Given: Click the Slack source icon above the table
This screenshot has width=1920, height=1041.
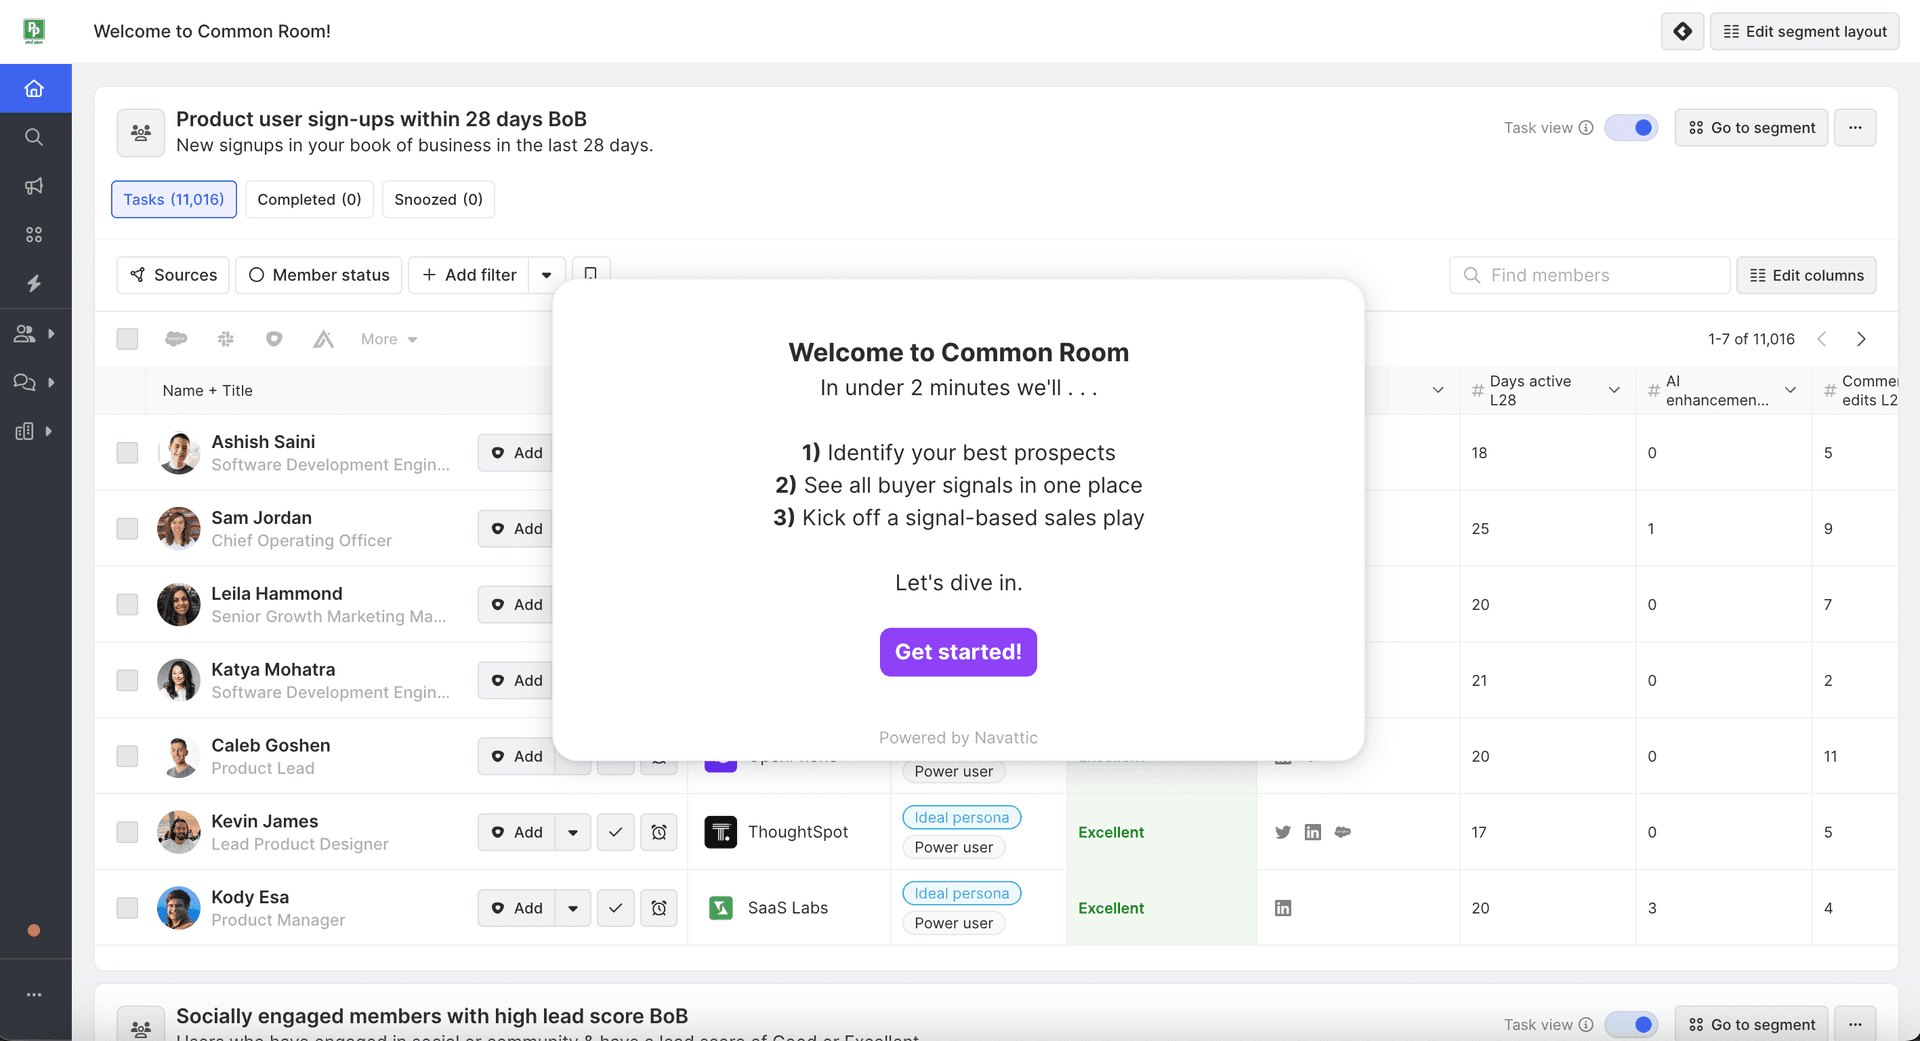Looking at the screenshot, I should (x=226, y=339).
